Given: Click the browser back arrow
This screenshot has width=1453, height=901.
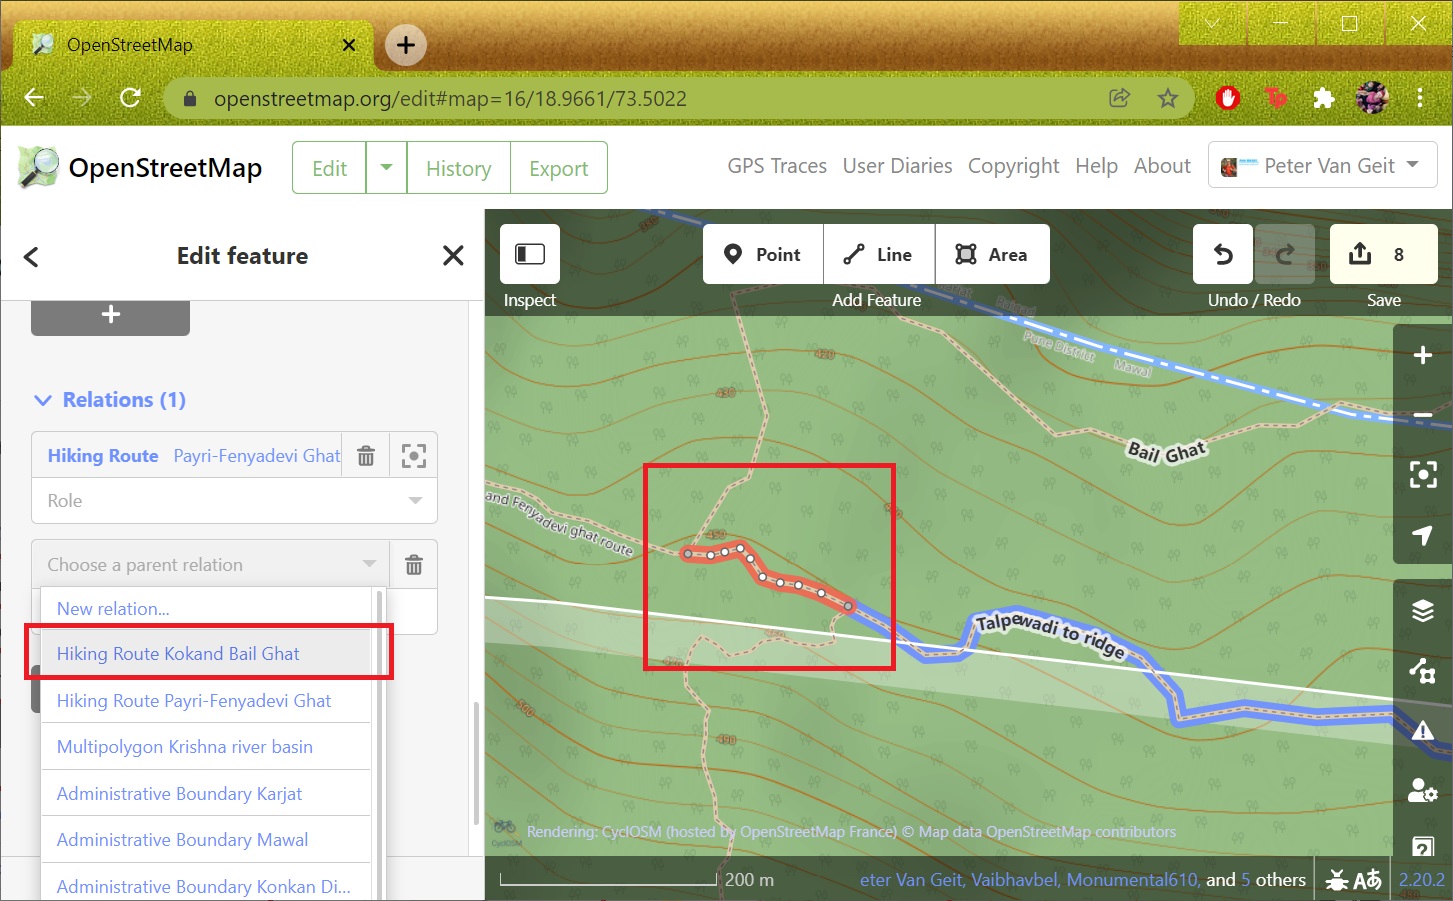Looking at the screenshot, I should [x=34, y=98].
